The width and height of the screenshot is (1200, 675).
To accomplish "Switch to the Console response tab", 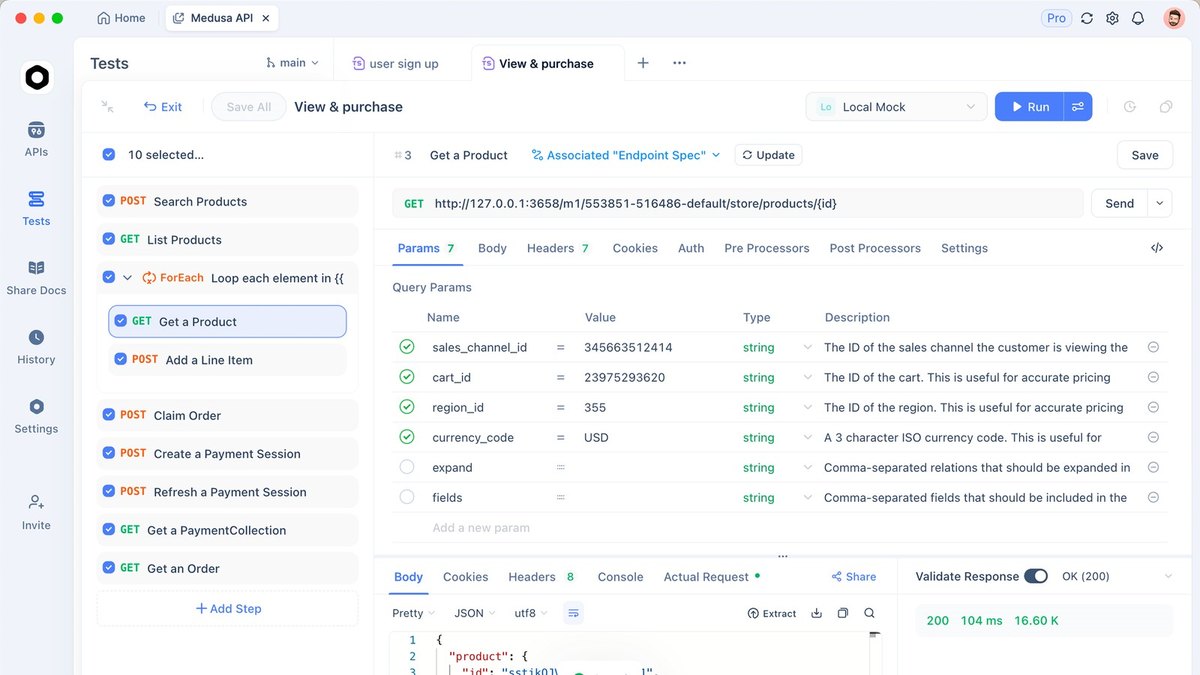I will tap(620, 577).
